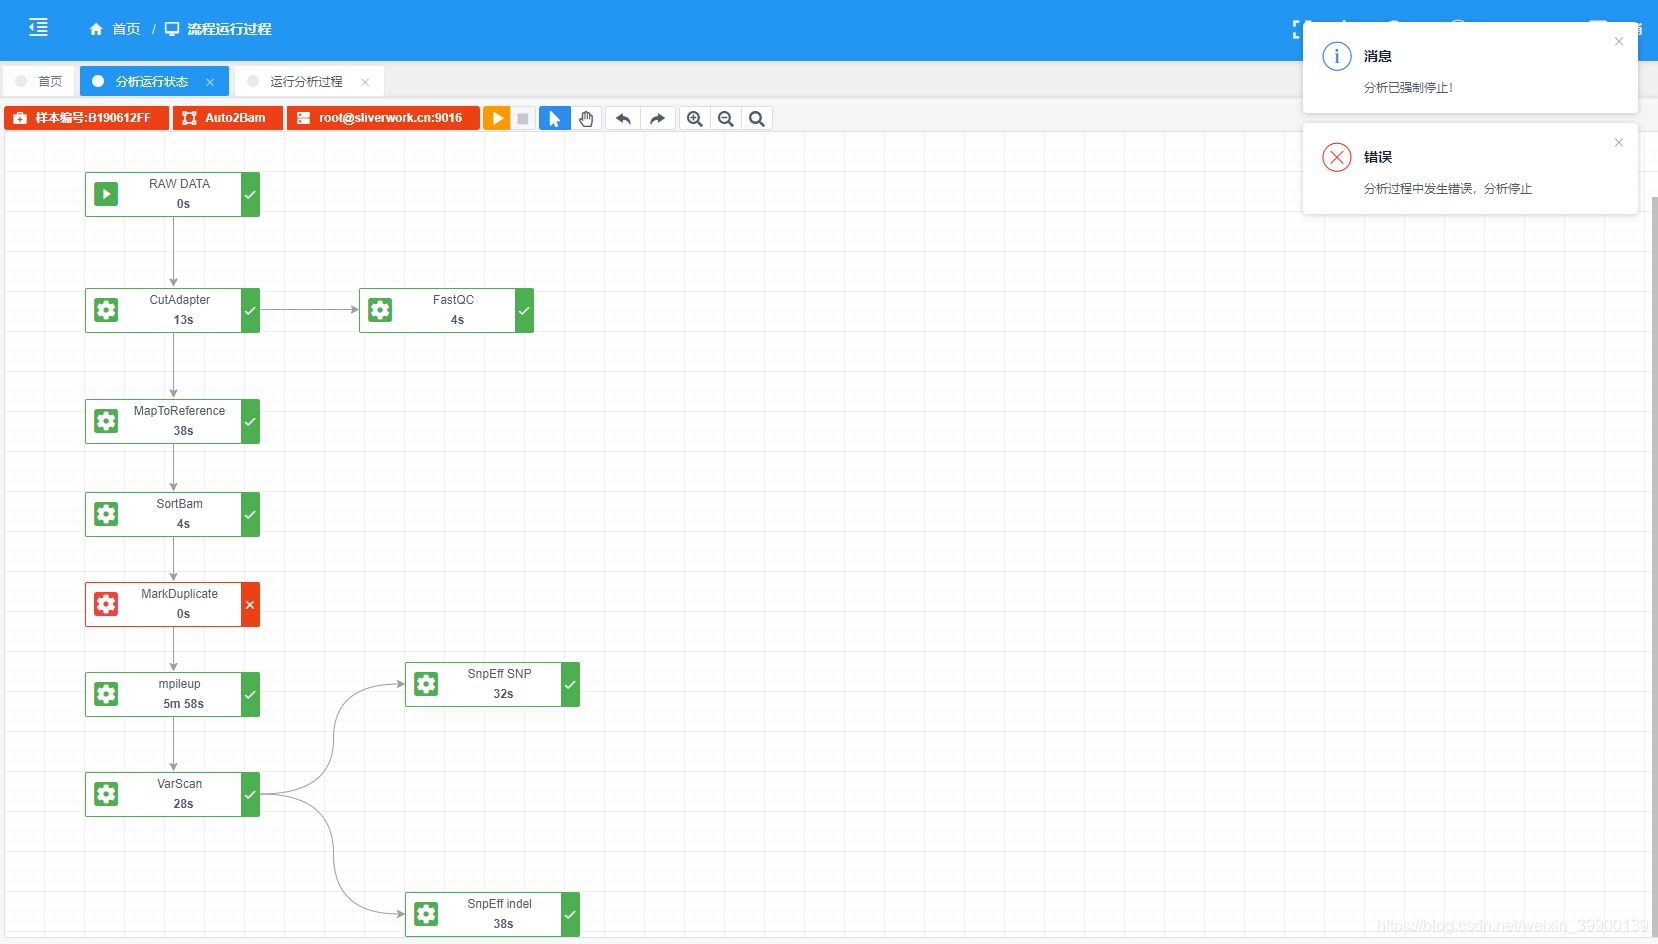Dismiss the 错误 notification
Screen dimensions: 1658x944
coord(1619,142)
